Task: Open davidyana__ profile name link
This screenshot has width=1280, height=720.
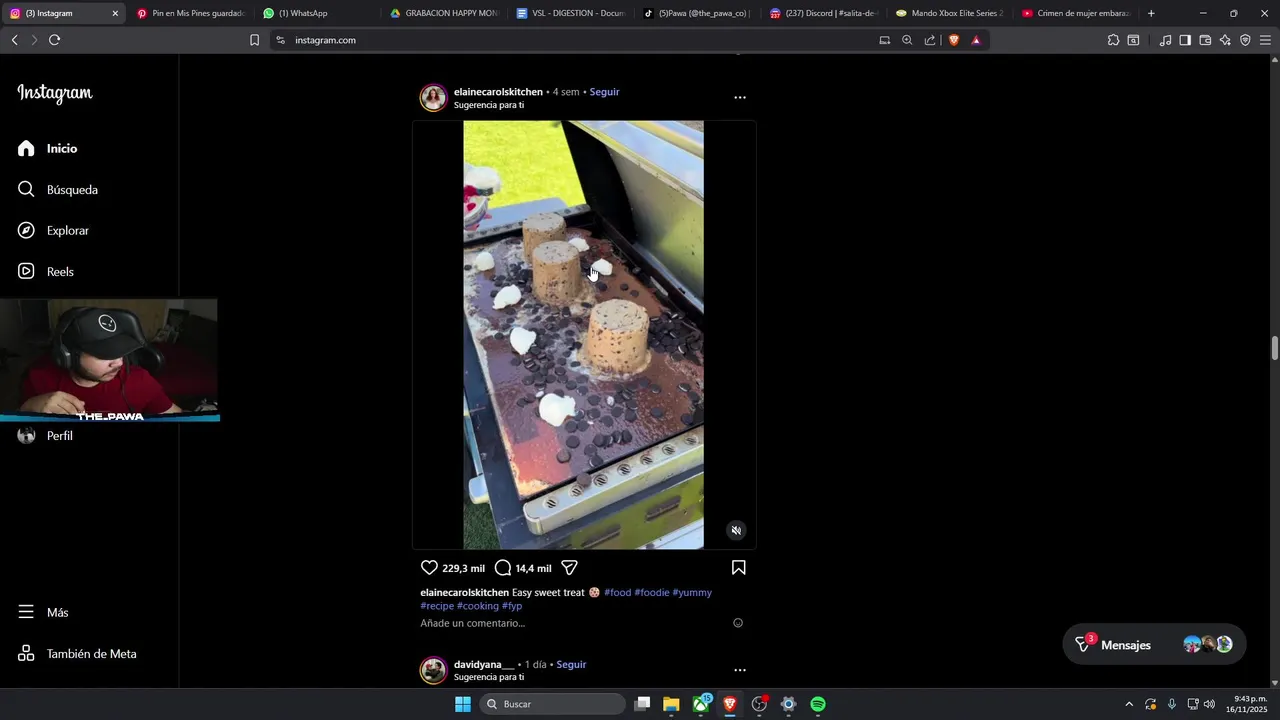Action: point(484,664)
